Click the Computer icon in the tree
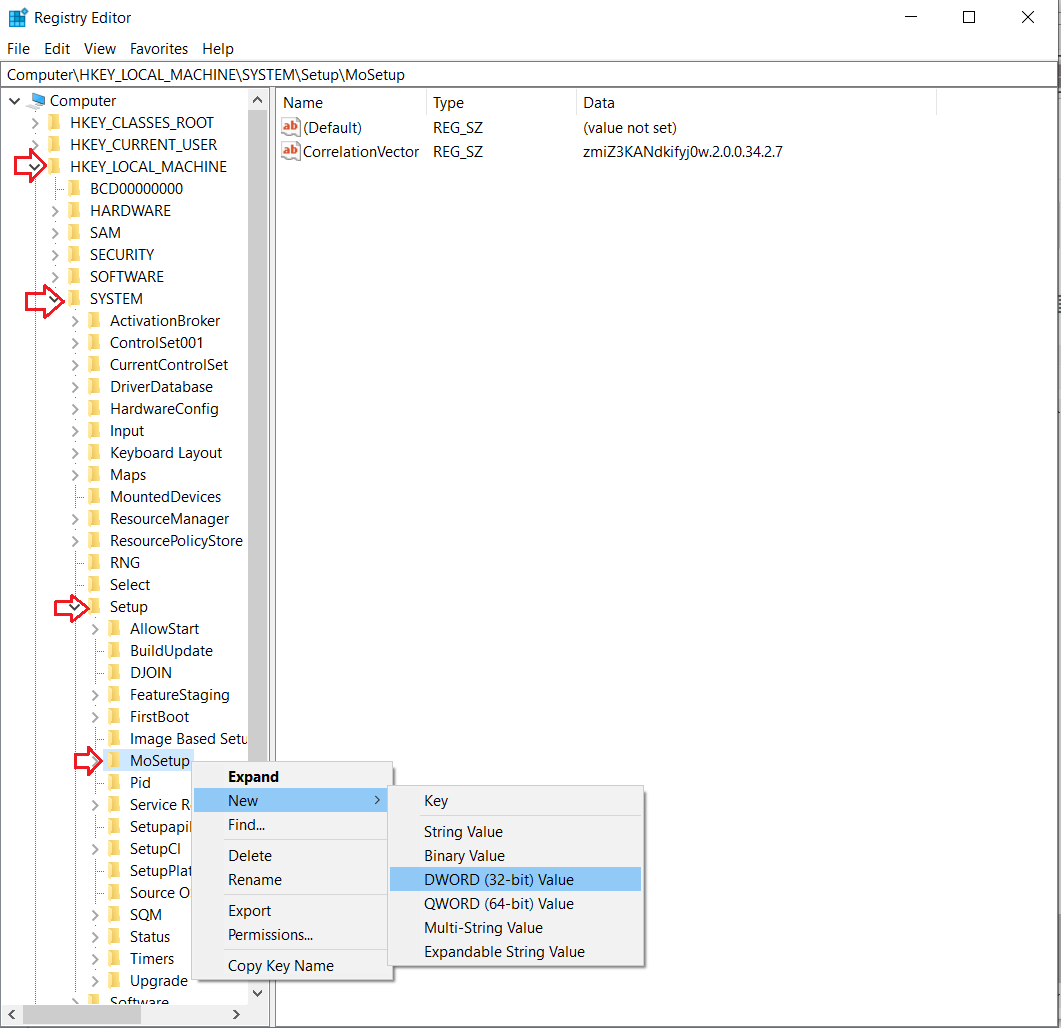The width and height of the screenshot is (1061, 1028). (37, 101)
